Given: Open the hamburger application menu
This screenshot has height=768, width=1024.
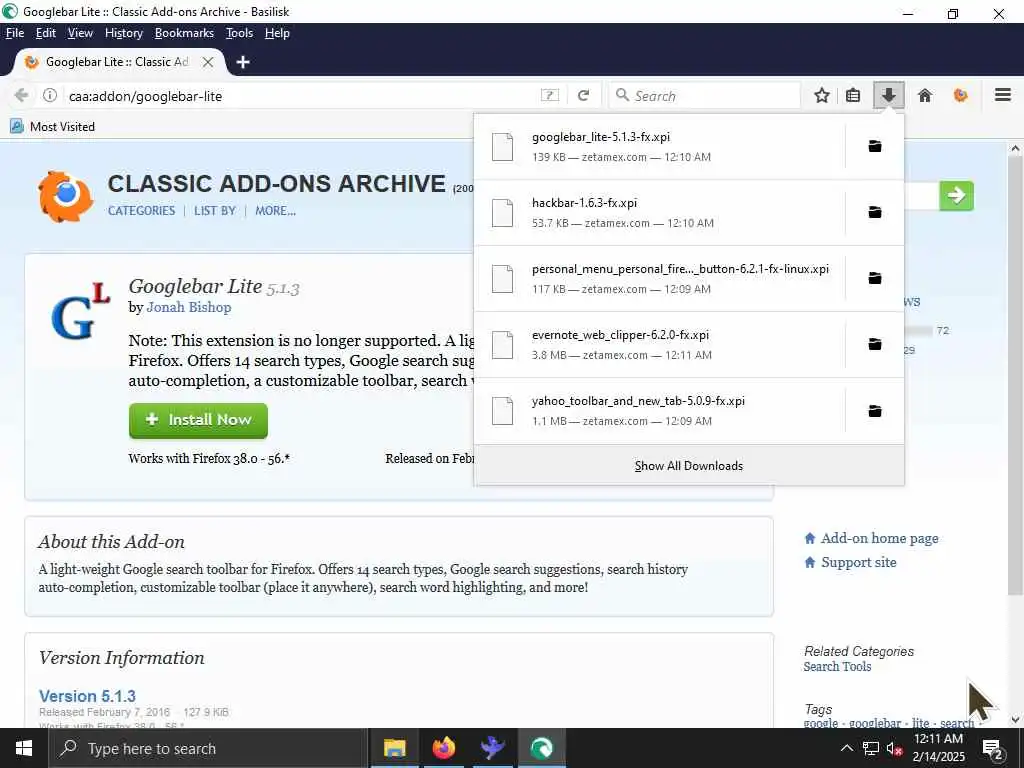Looking at the screenshot, I should click(x=1003, y=95).
